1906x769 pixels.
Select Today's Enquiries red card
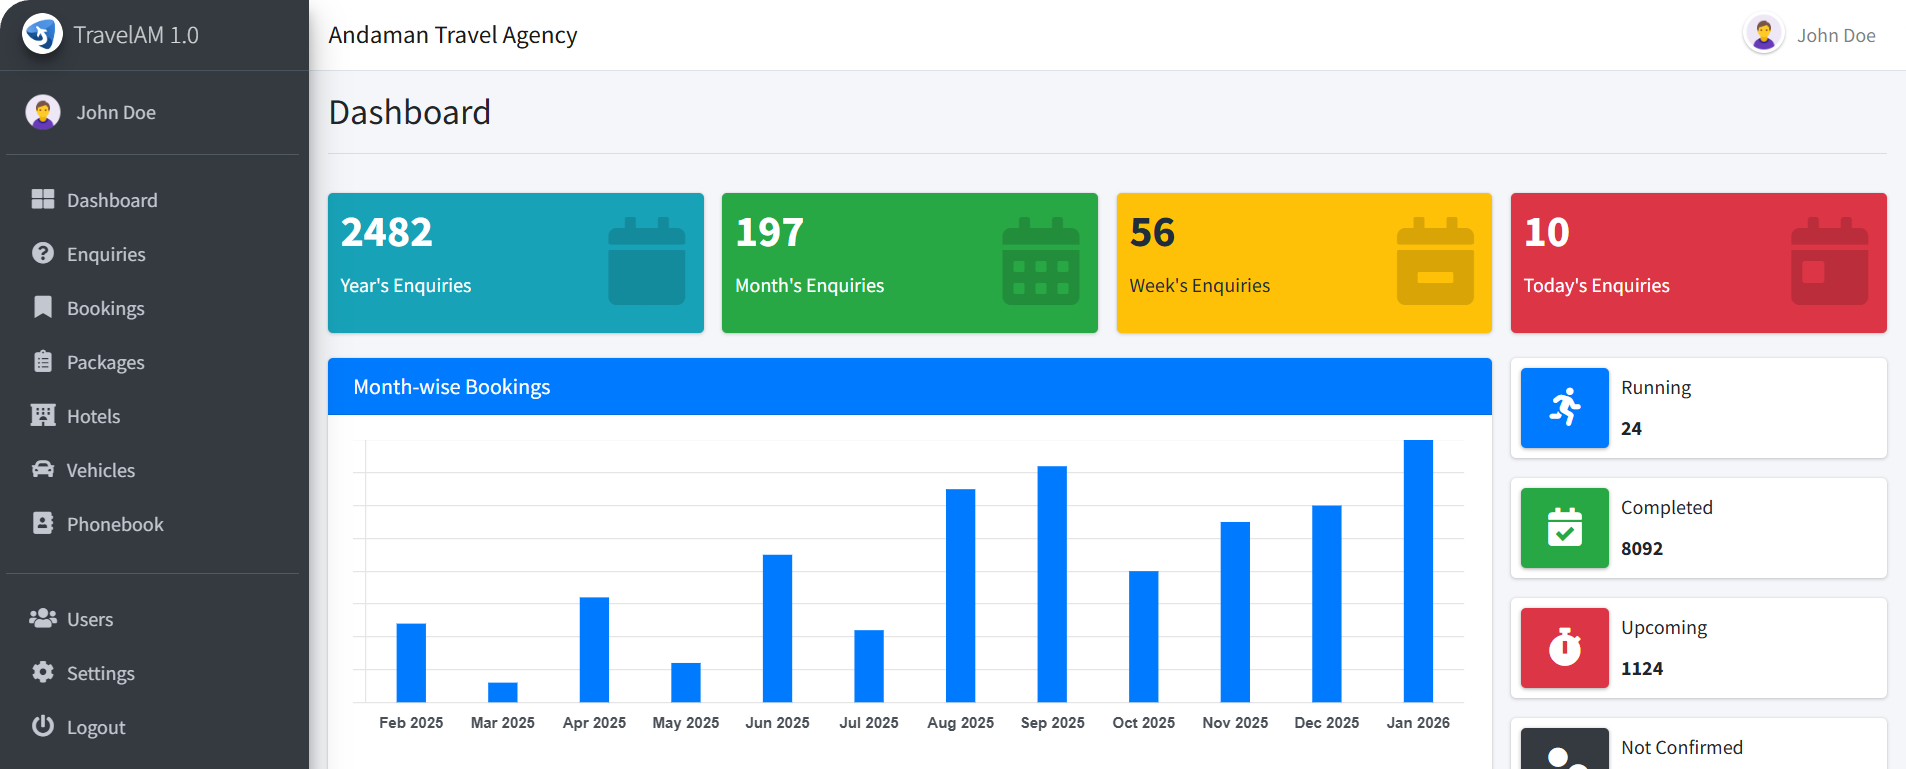click(1698, 263)
